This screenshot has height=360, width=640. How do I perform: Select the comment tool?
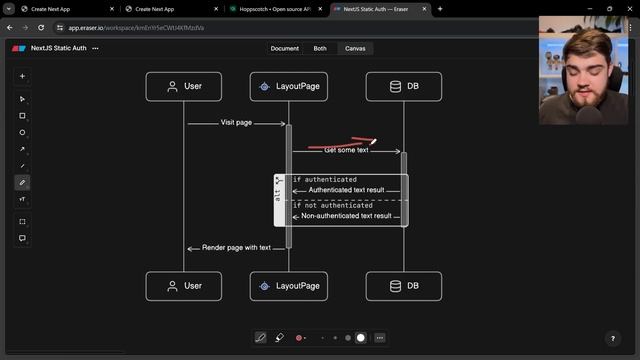(x=22, y=238)
